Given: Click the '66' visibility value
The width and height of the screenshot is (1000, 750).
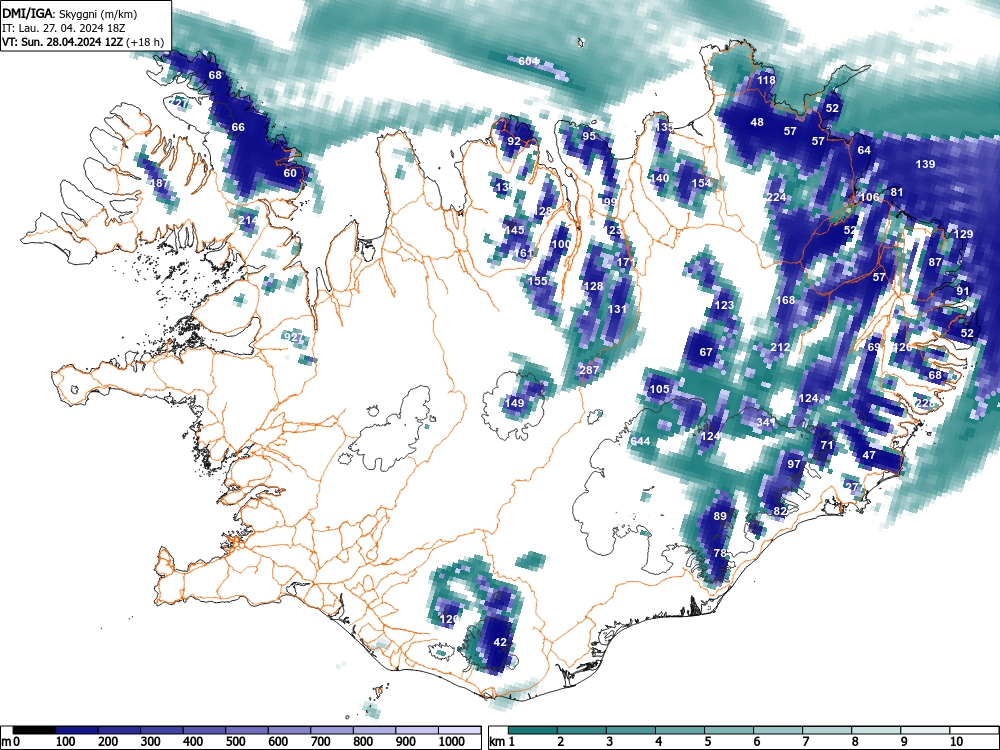Looking at the screenshot, I should coord(238,128).
